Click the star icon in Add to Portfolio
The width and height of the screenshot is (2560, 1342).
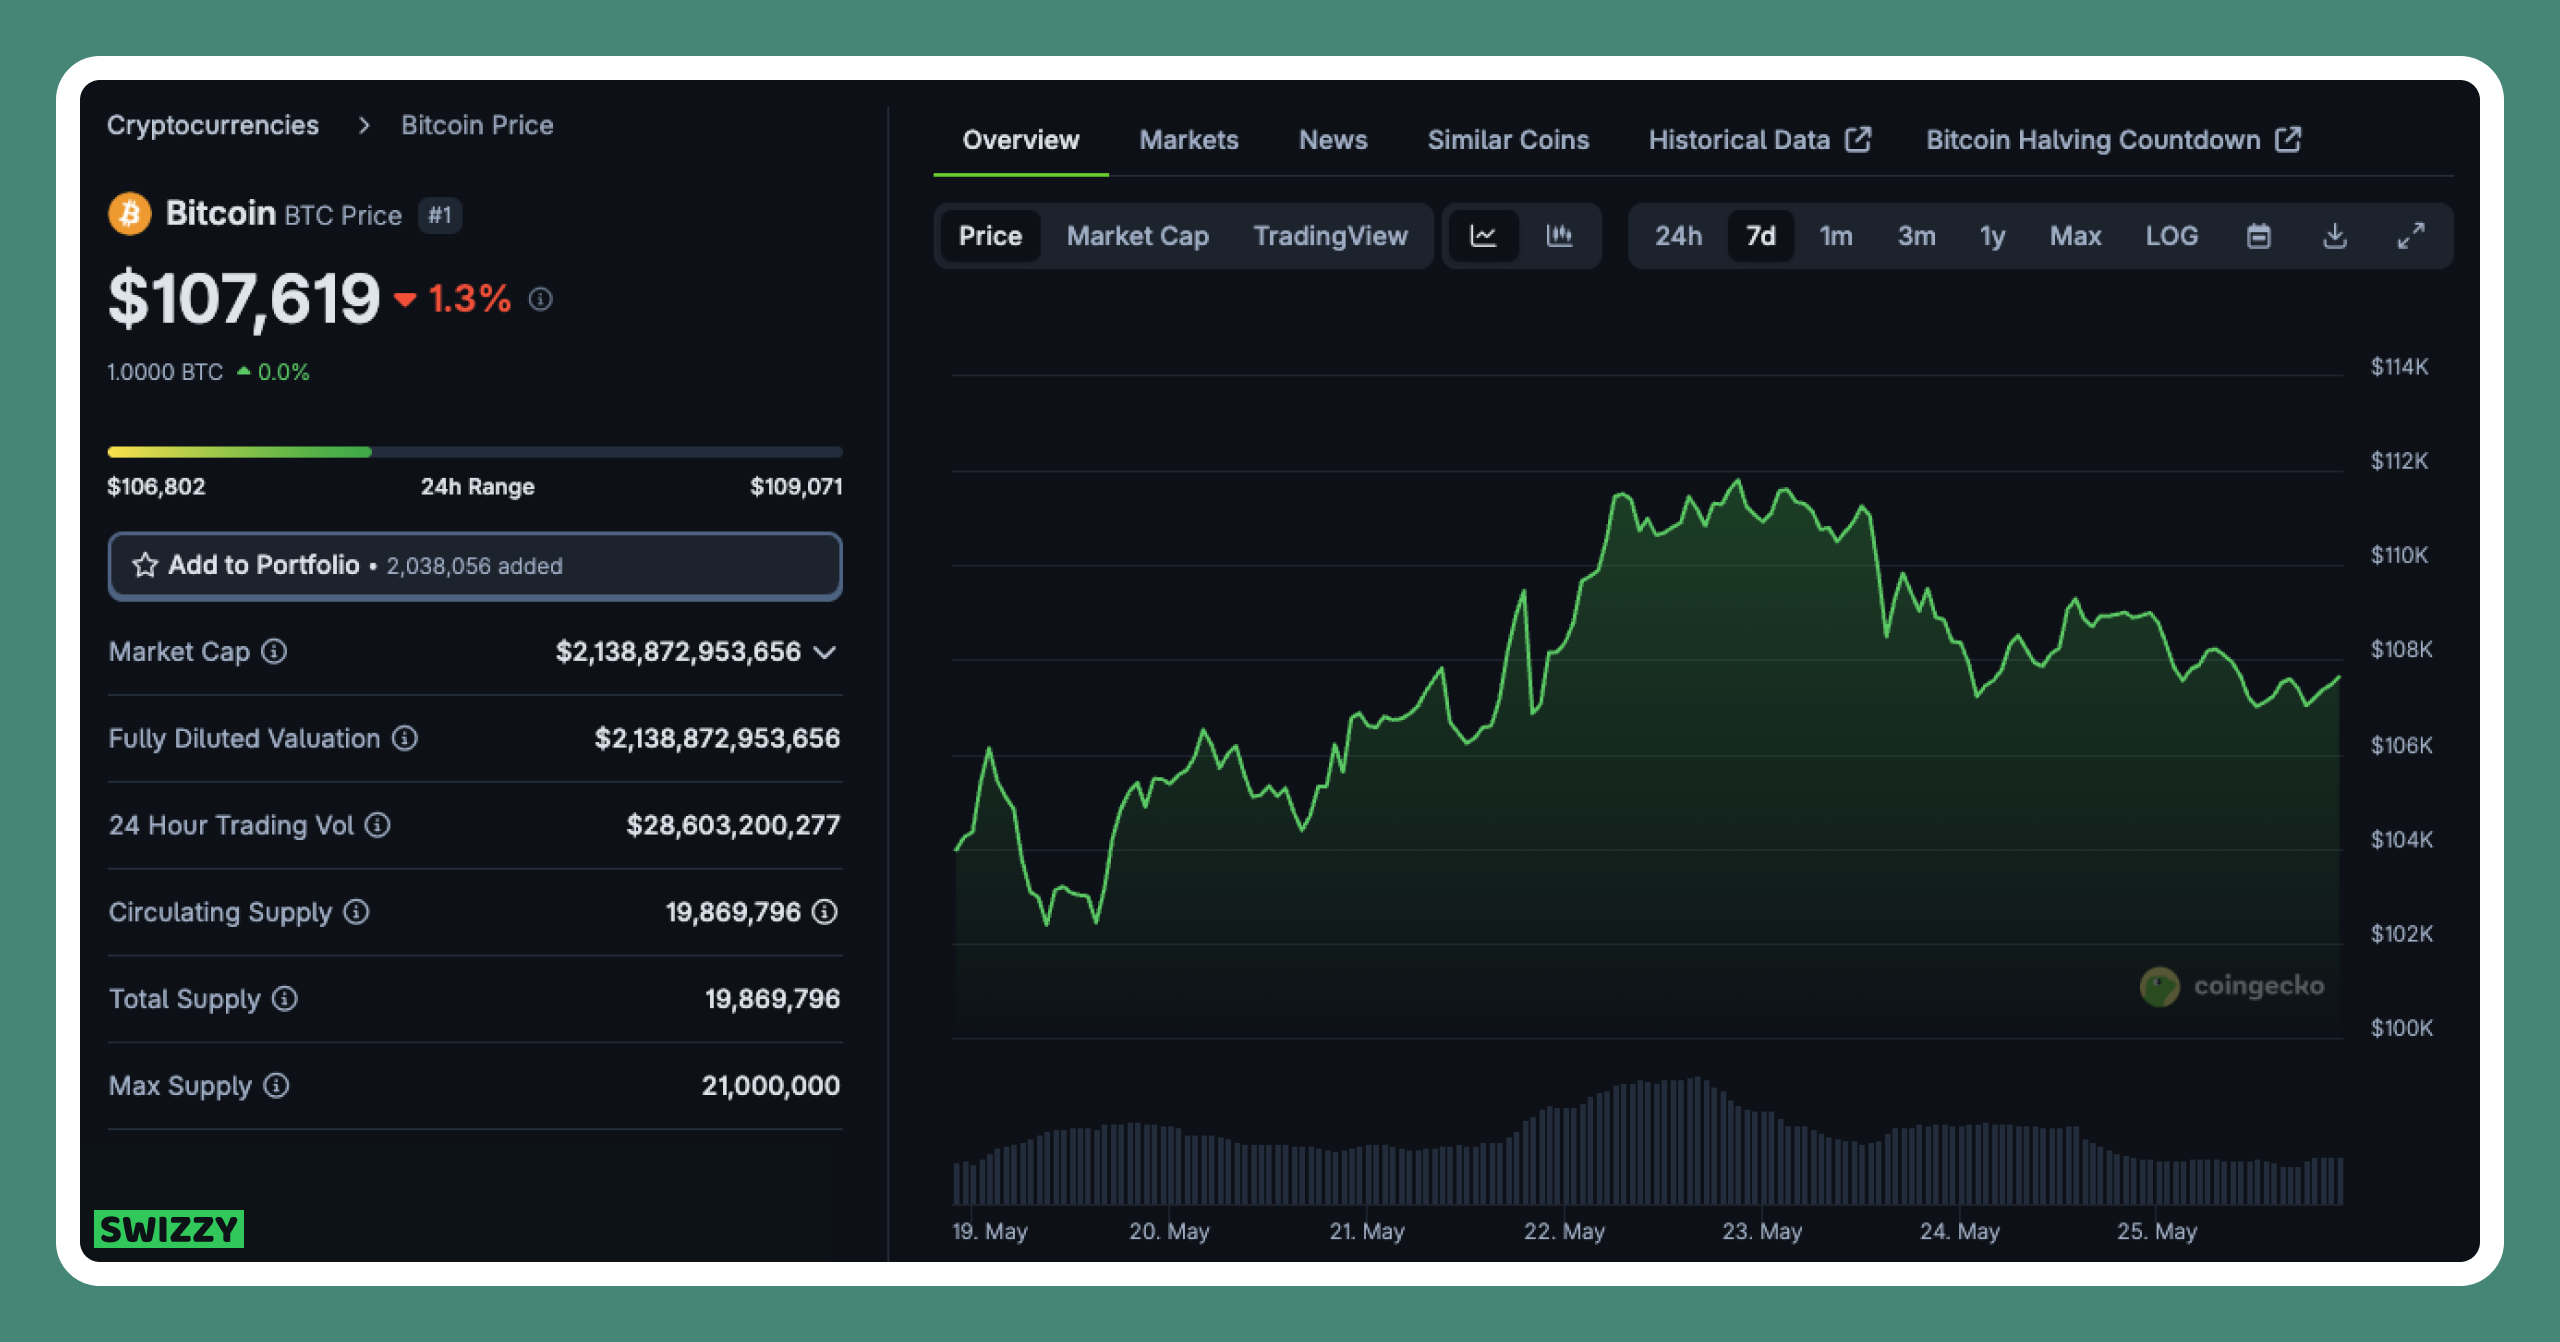tap(145, 565)
